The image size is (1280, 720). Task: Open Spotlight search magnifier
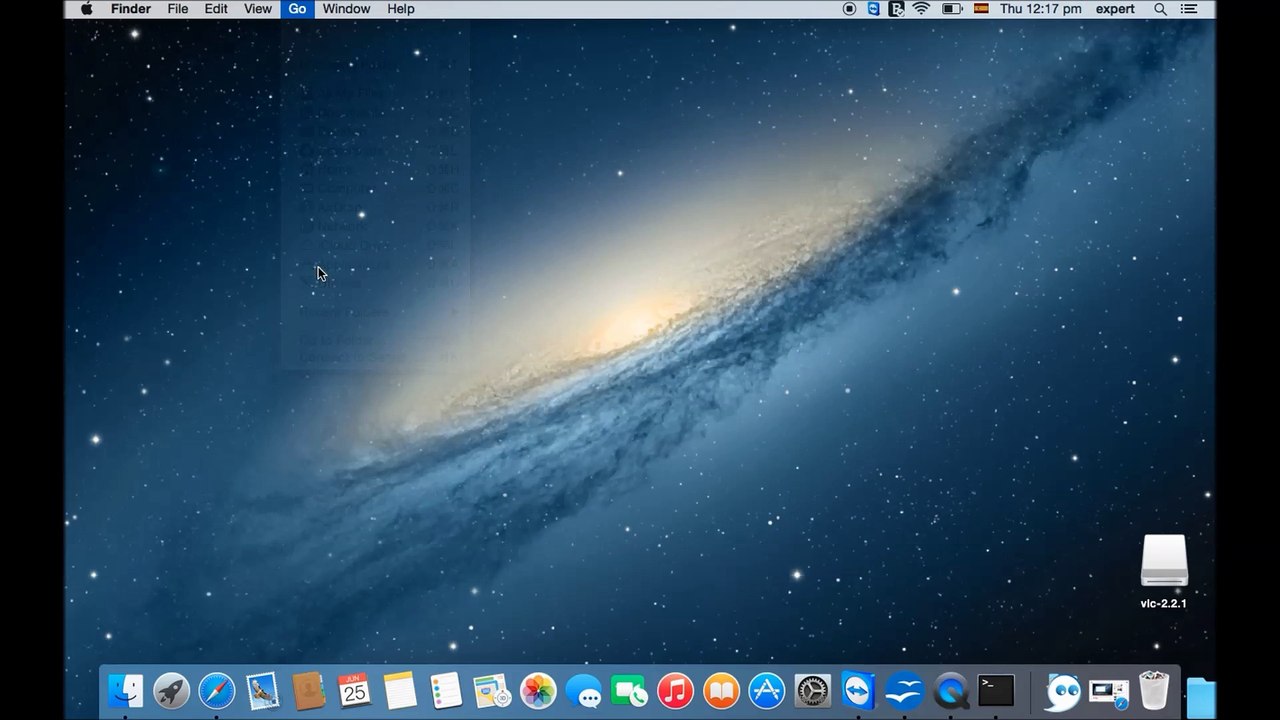click(x=1161, y=9)
